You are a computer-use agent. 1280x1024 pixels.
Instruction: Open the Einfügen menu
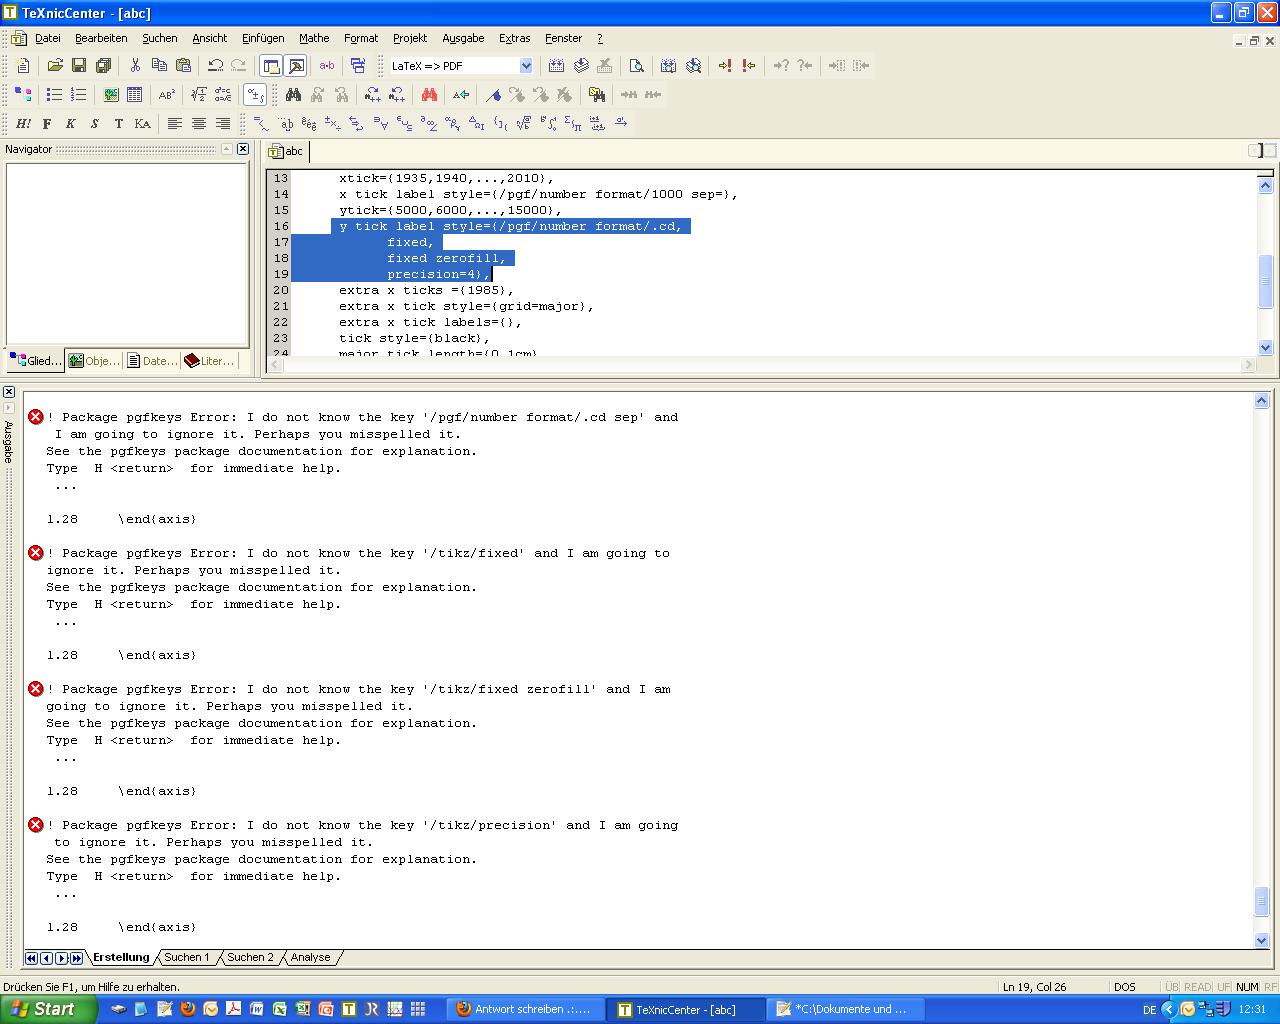(263, 38)
